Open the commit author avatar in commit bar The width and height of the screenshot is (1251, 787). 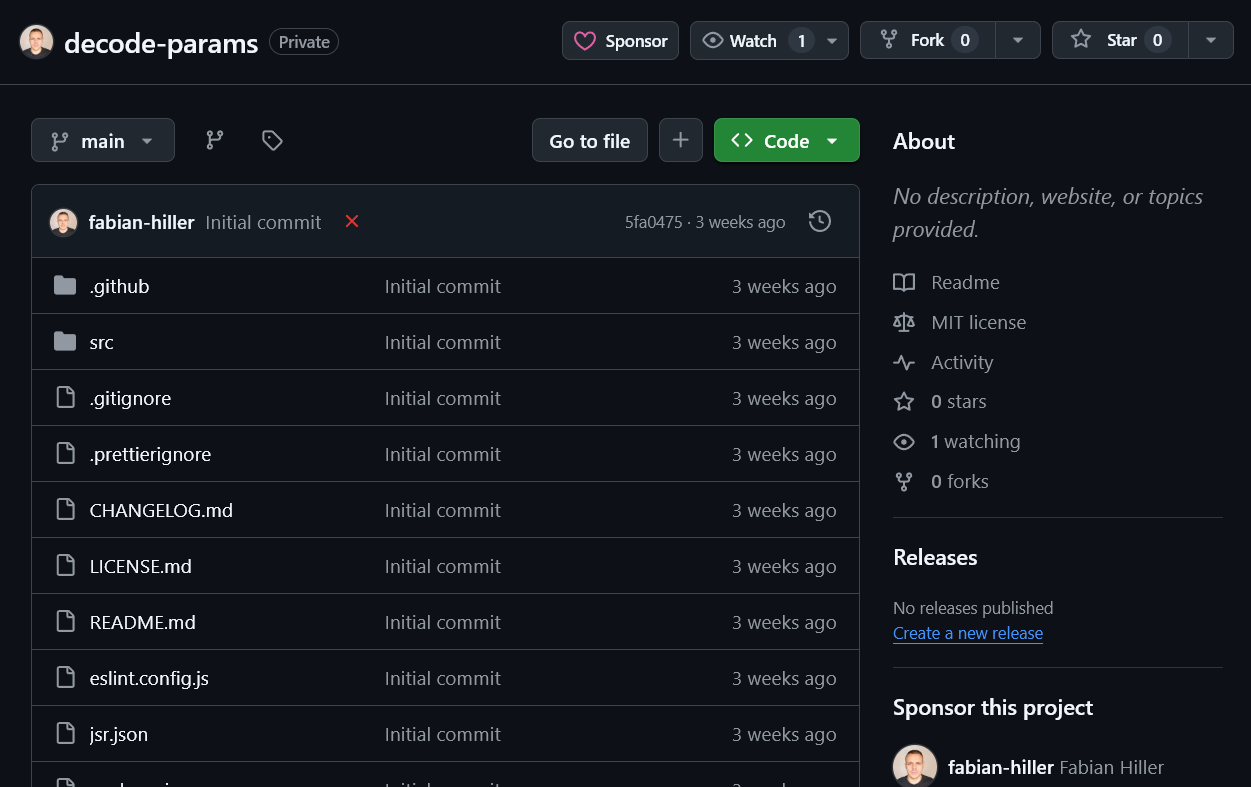tap(63, 222)
